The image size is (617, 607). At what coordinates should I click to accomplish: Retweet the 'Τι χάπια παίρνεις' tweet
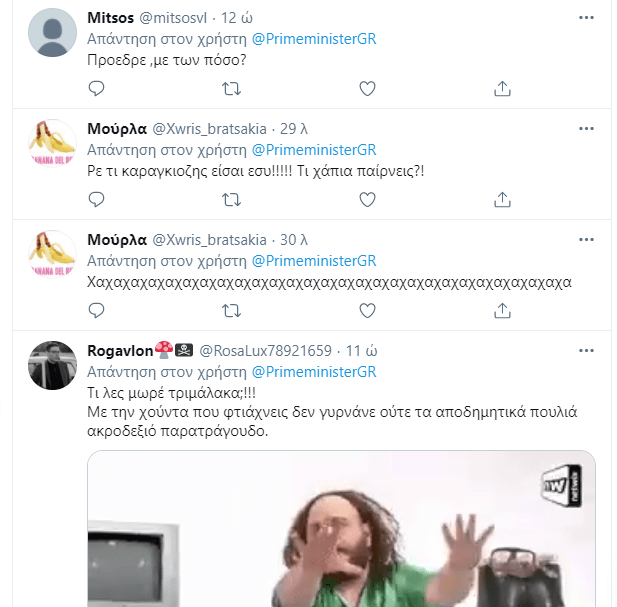tap(231, 199)
